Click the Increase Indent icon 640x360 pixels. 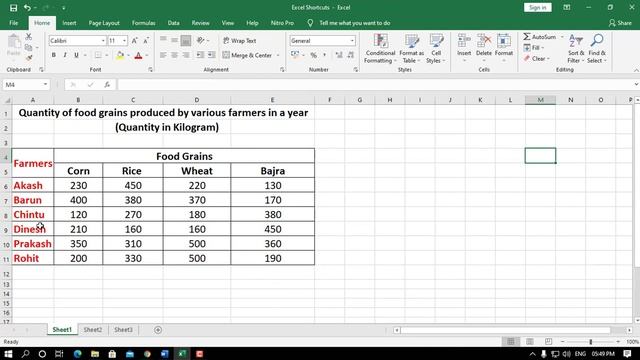point(211,55)
